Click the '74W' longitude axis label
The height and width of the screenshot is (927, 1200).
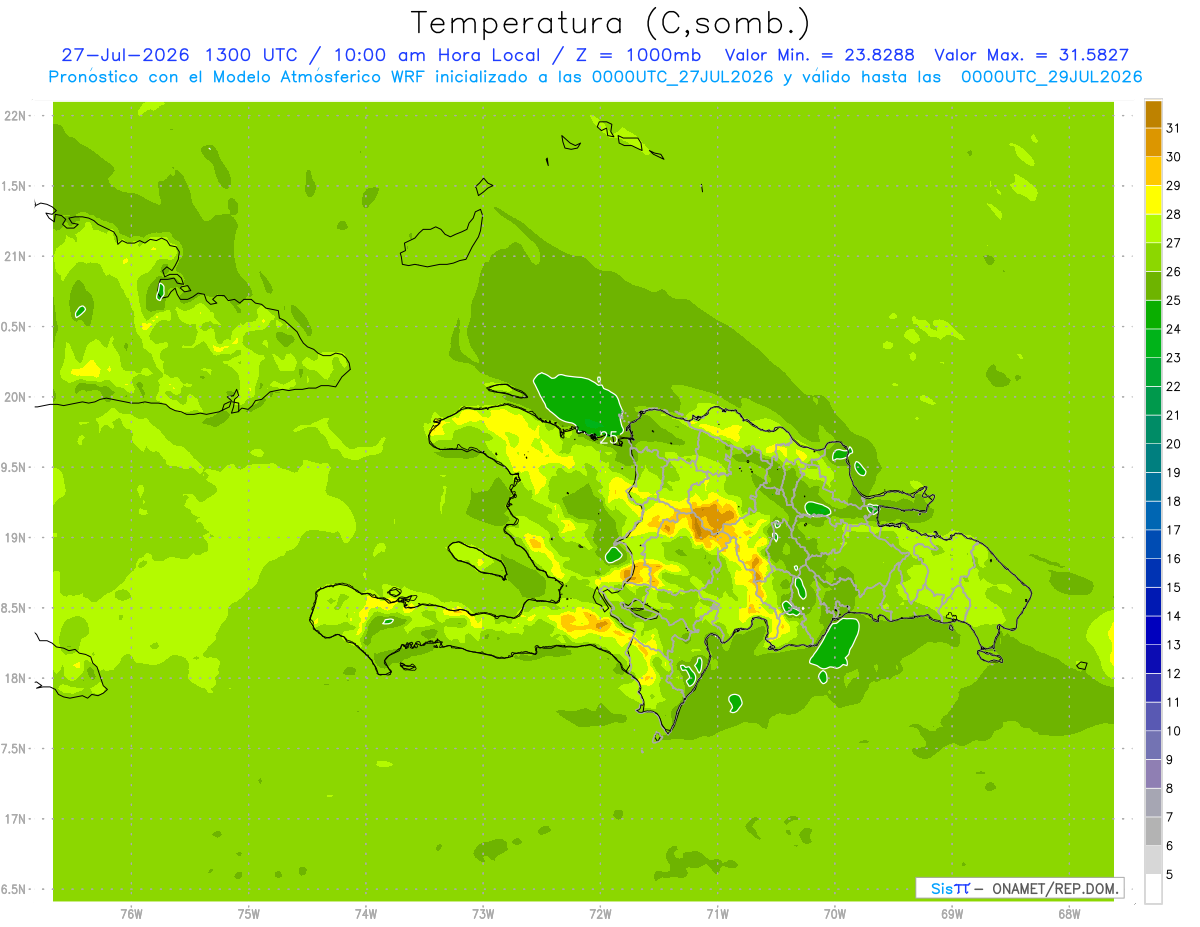tap(366, 914)
